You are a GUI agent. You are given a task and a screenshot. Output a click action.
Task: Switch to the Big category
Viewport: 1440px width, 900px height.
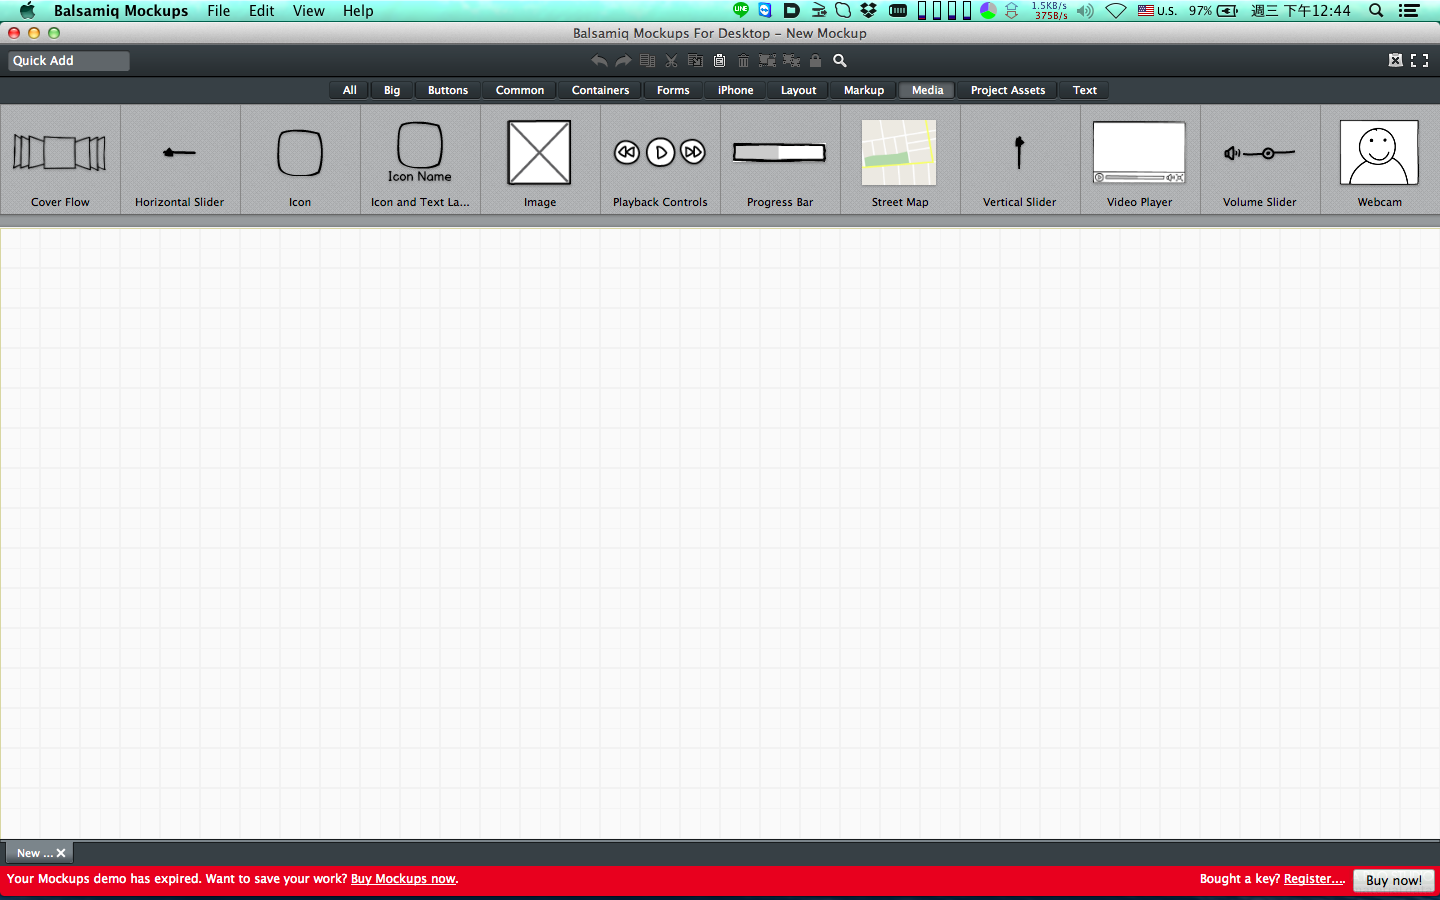pos(392,90)
